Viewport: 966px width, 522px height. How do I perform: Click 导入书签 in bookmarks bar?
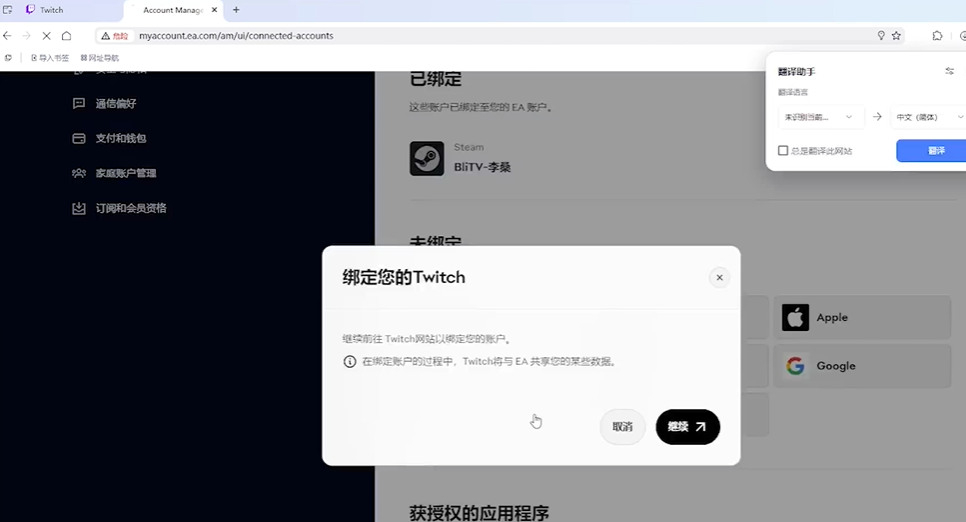click(50, 58)
